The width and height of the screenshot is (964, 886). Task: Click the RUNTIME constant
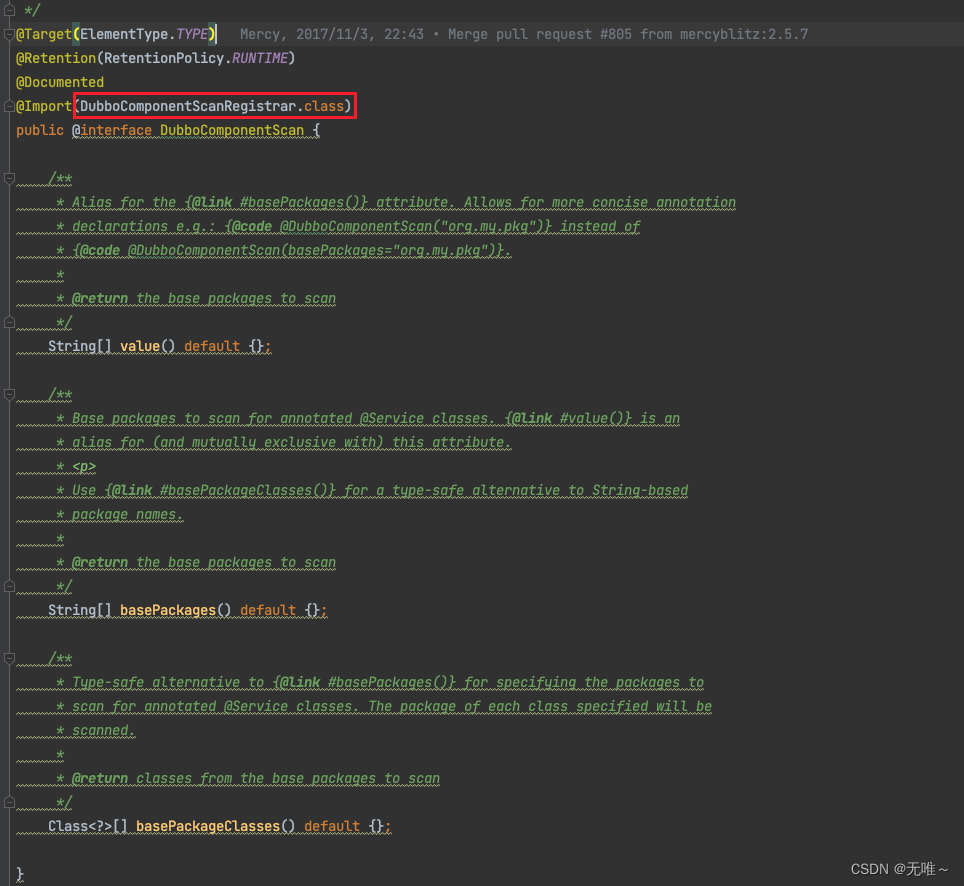pos(260,58)
